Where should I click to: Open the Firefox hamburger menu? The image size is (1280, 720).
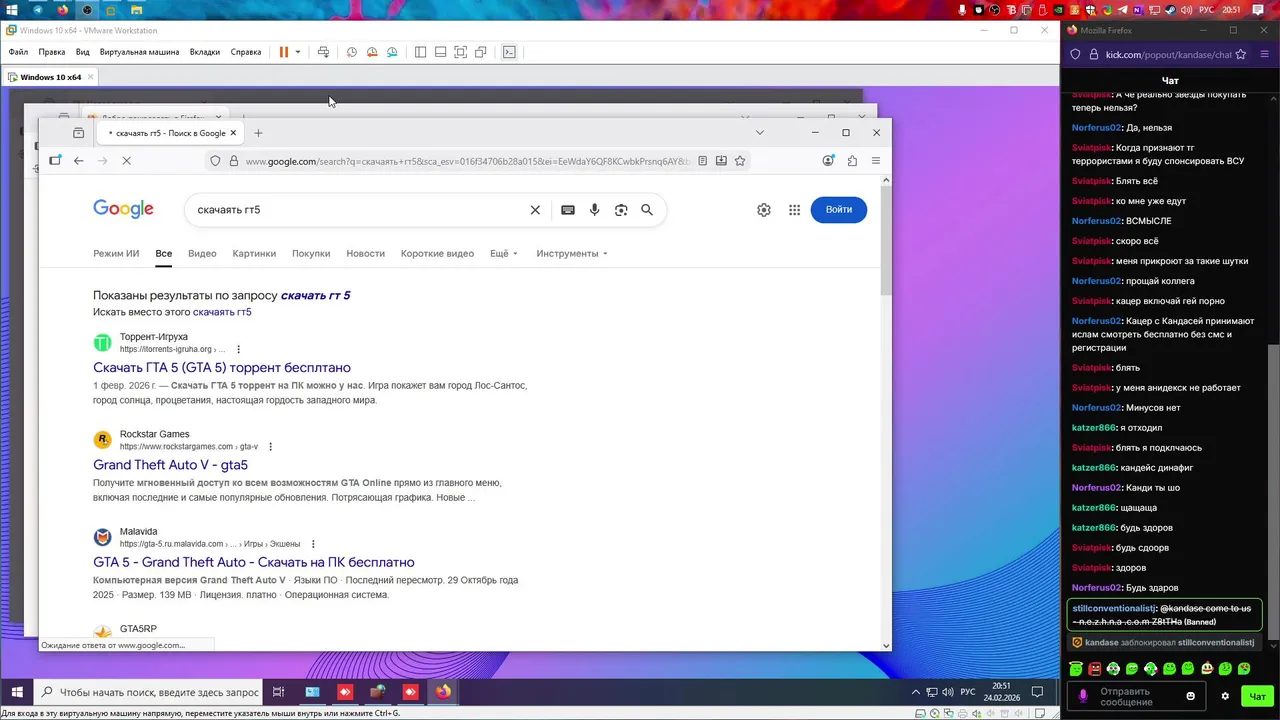[876, 160]
